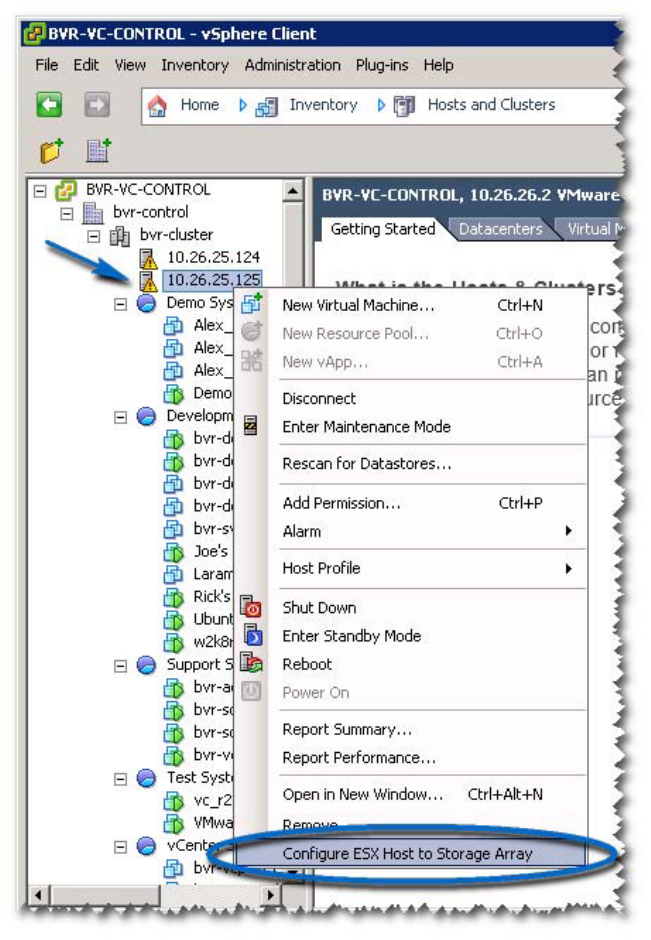This screenshot has height=940, width=651.
Task: Click Home link in navigation bar
Action: click(200, 105)
